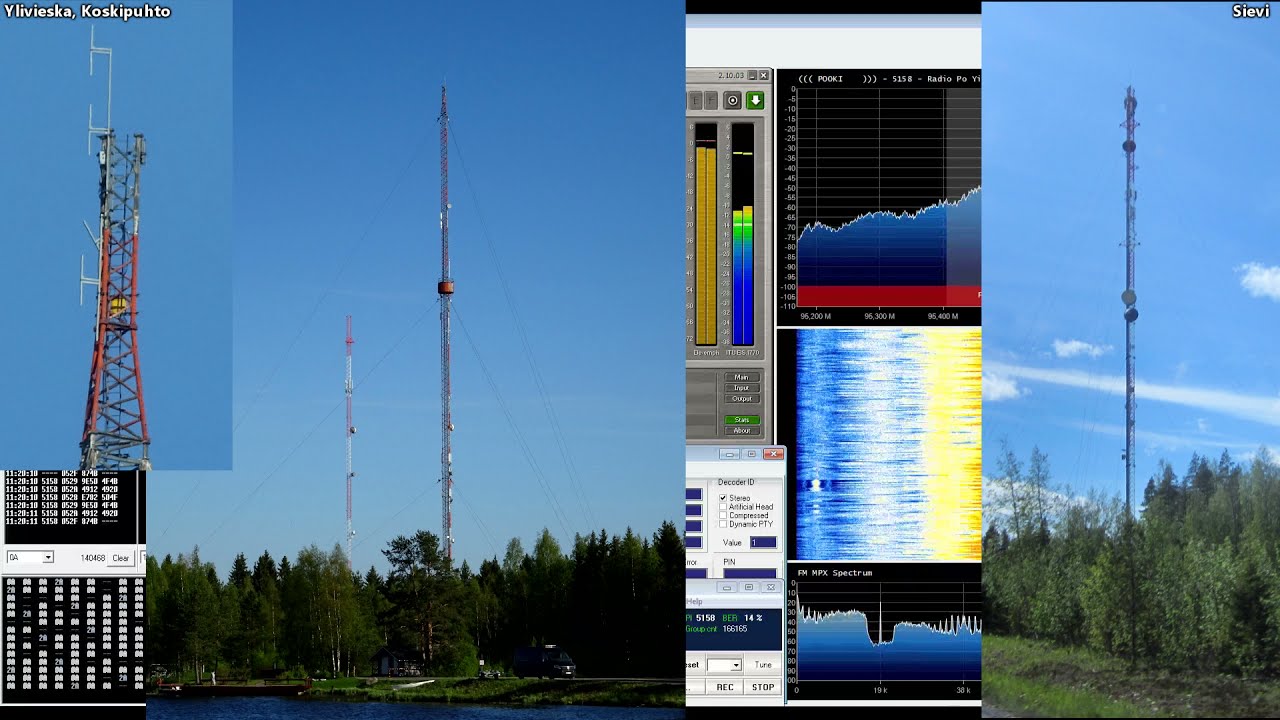Click the 19 k label on MPX spectrum
This screenshot has height=720, width=1280.
pos(880,691)
